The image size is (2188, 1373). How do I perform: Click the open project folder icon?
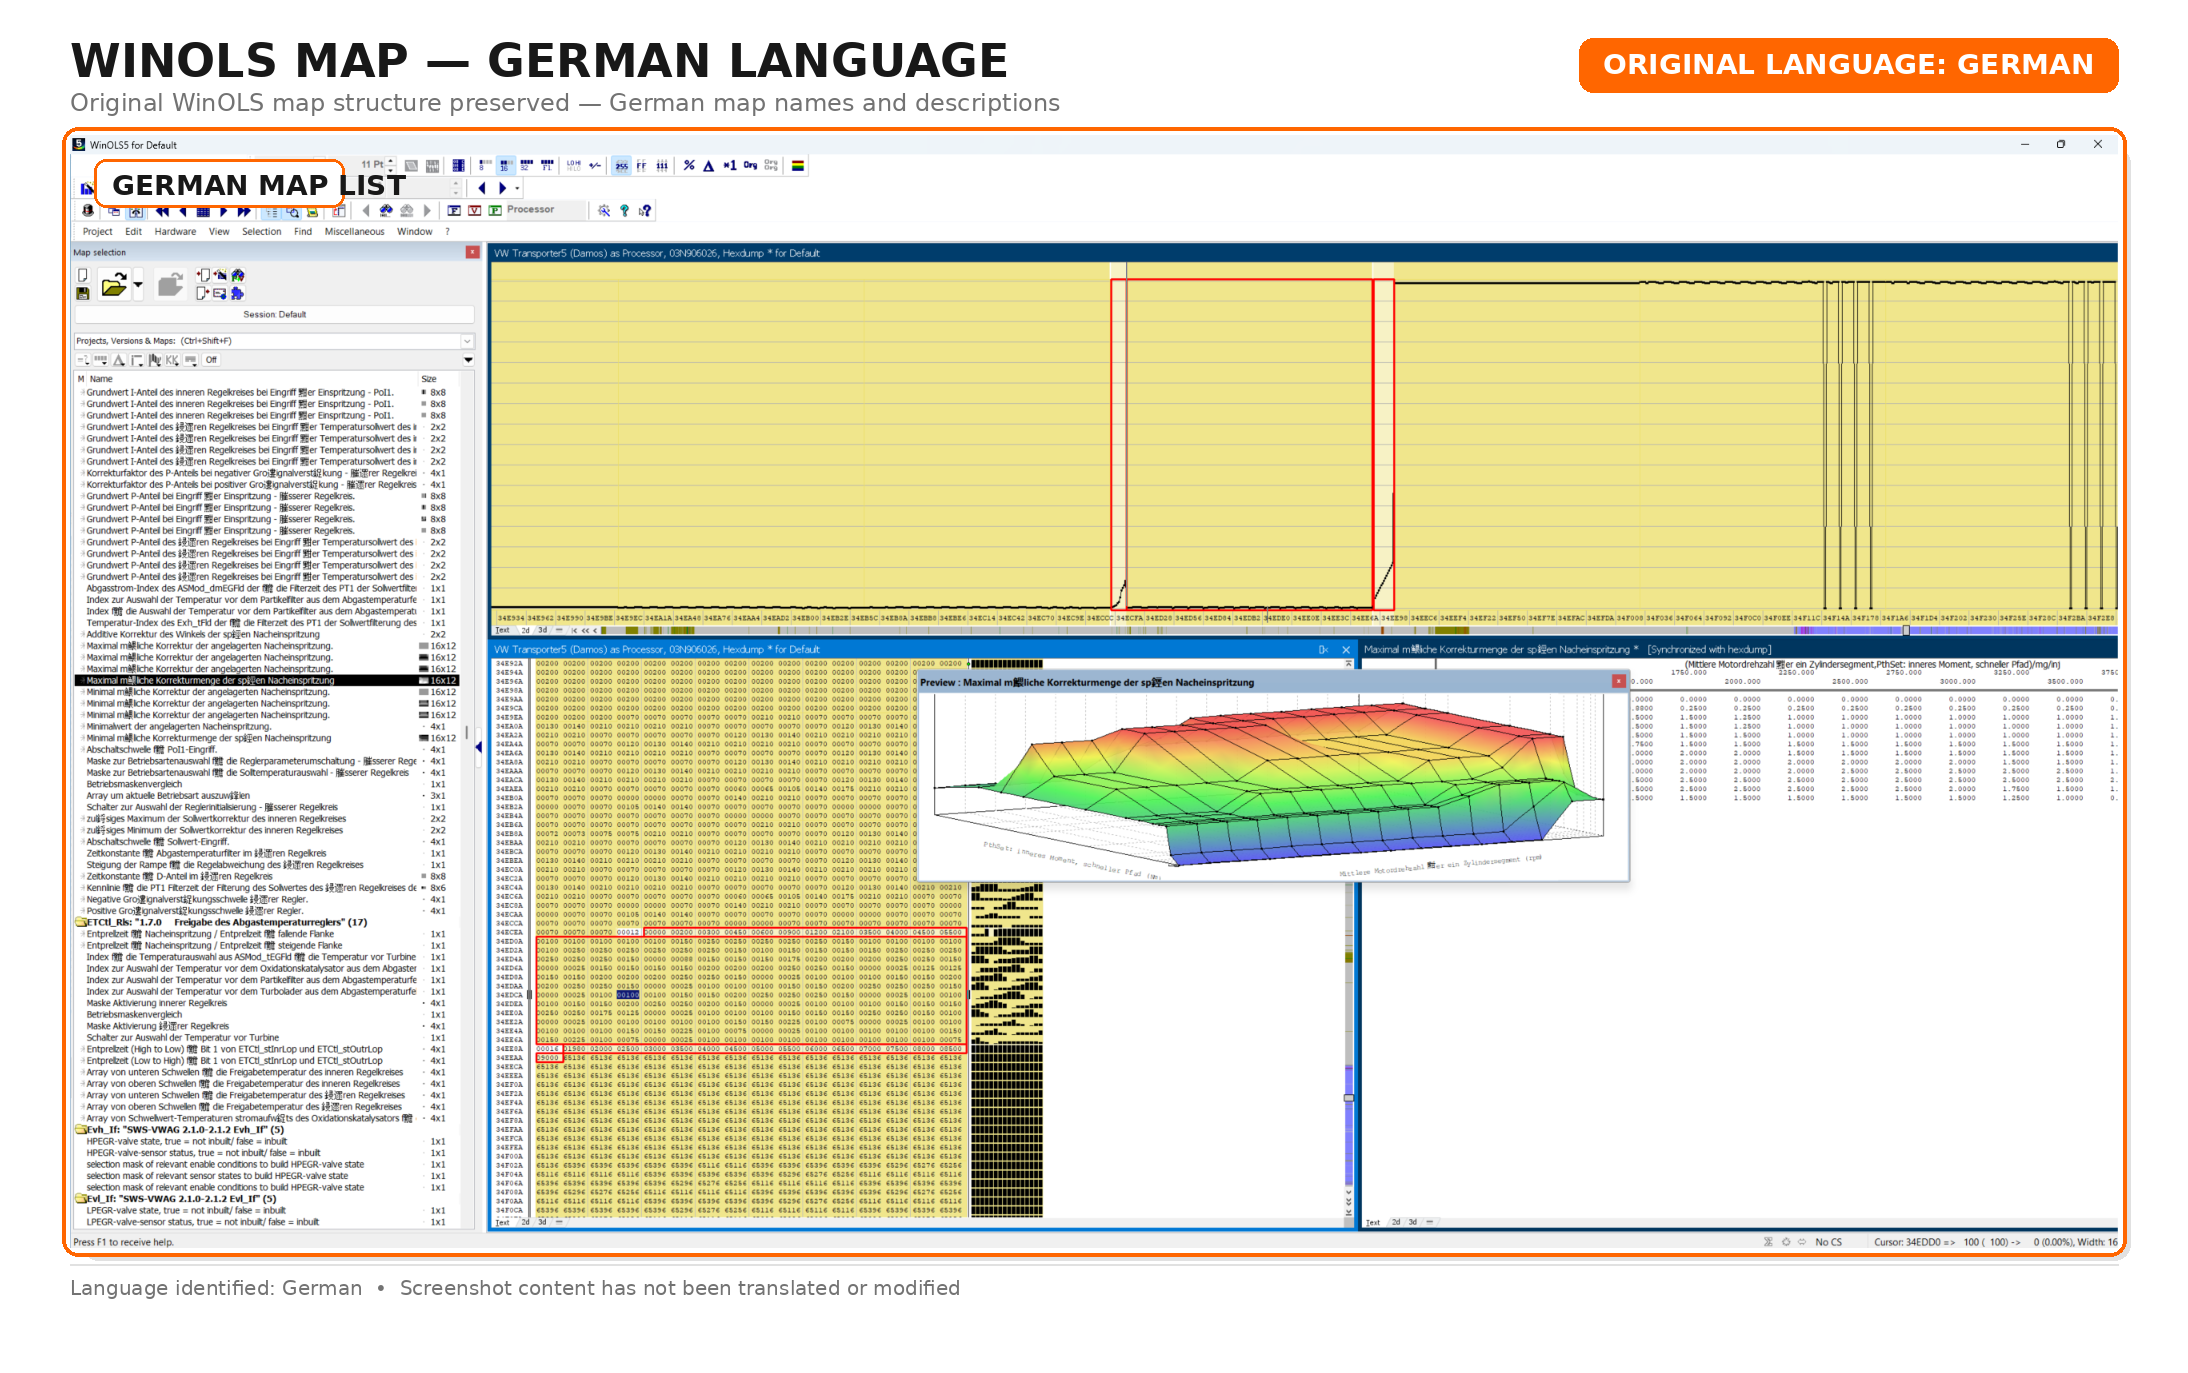[114, 285]
